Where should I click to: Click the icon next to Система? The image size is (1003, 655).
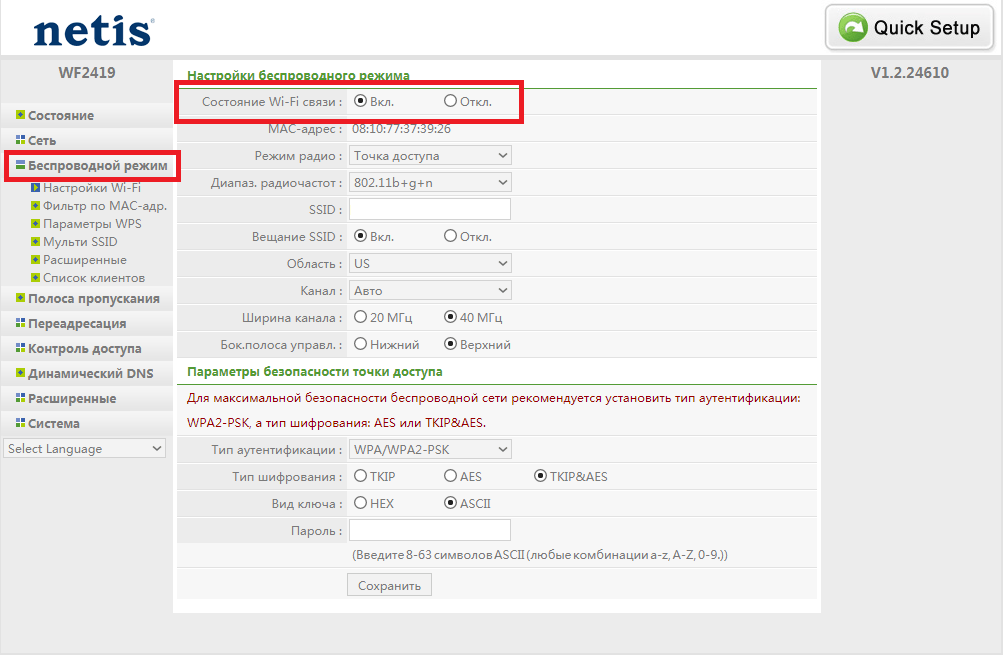20,423
